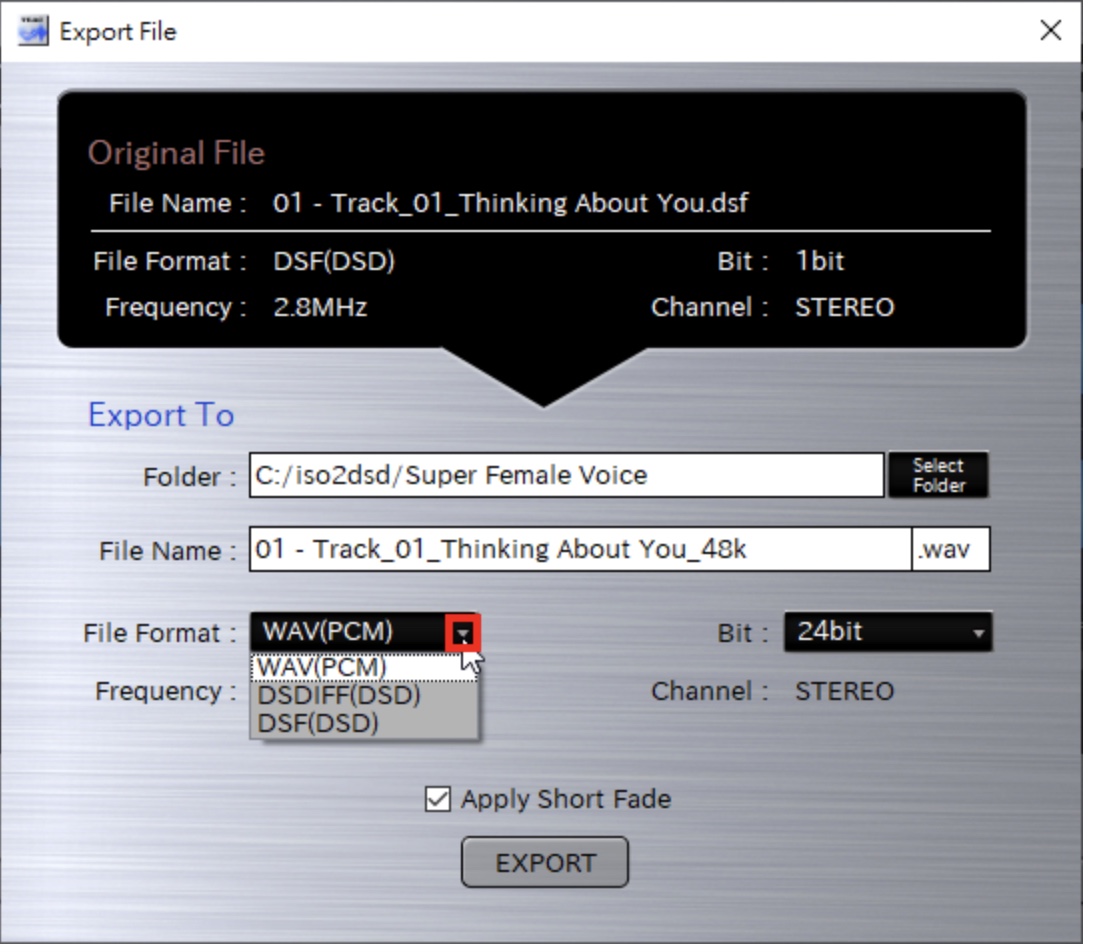Click the 2.8MHz frequency value
Image resolution: width=1102 pixels, height=952 pixels.
[x=320, y=308]
